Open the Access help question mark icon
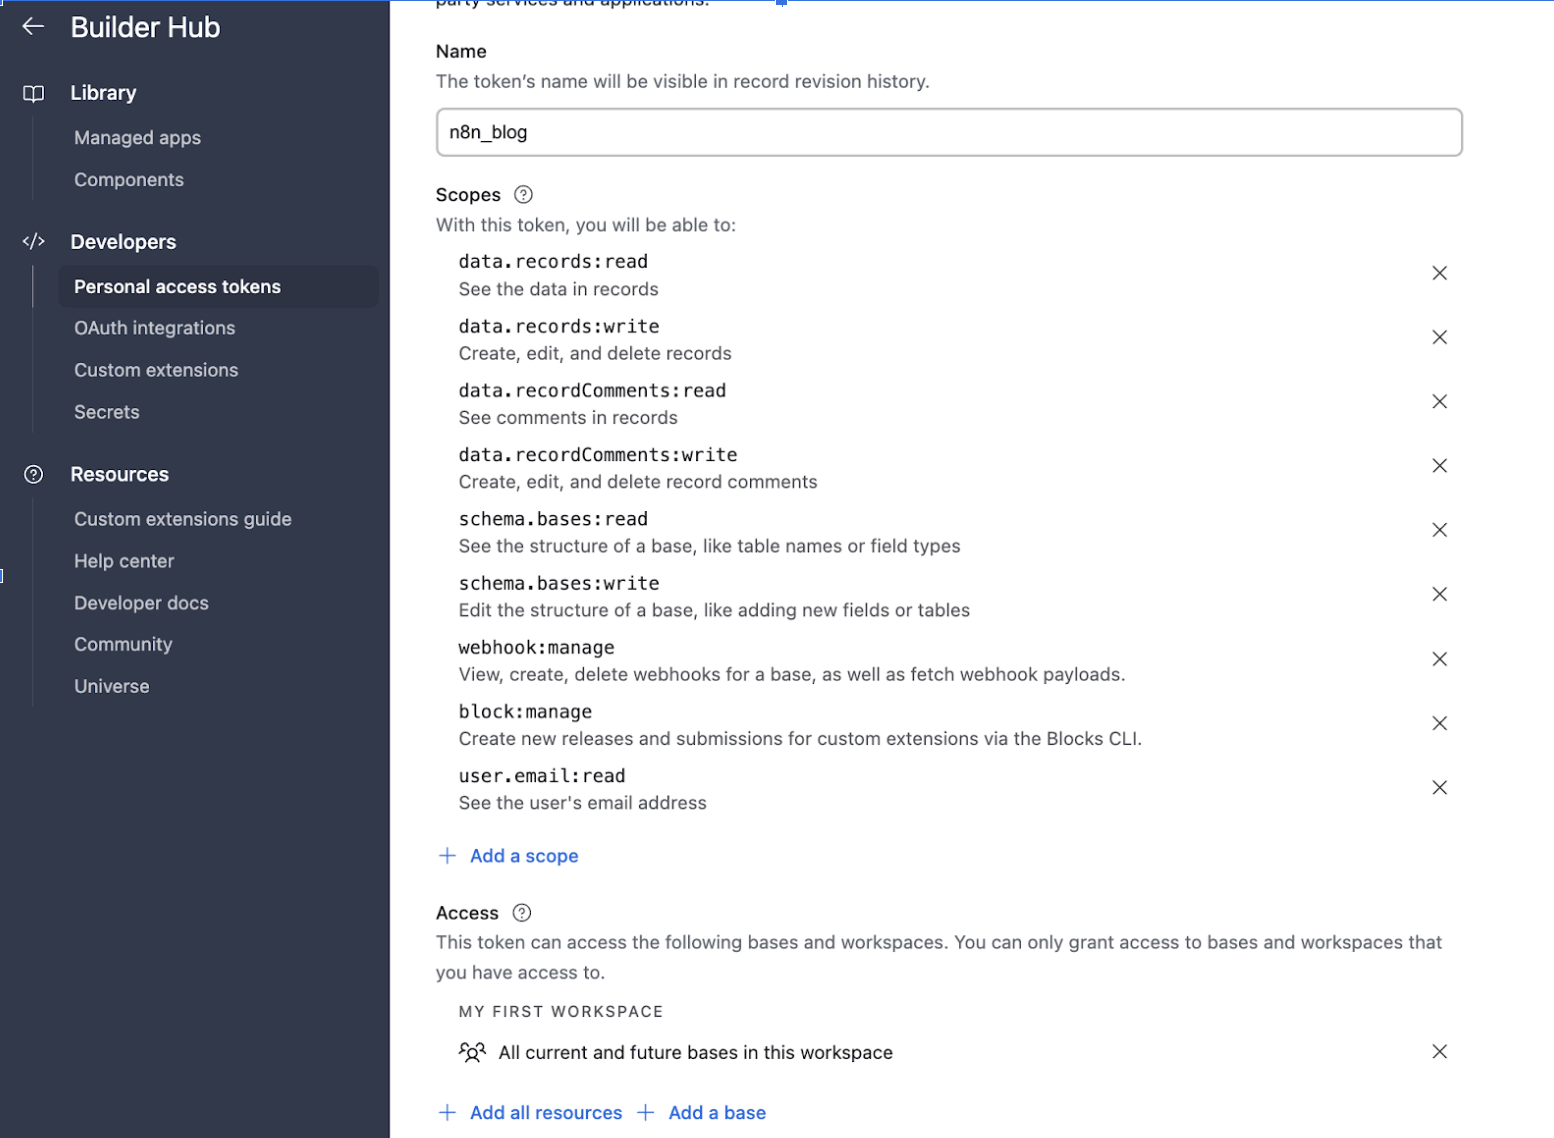The width and height of the screenshot is (1554, 1138). click(522, 913)
